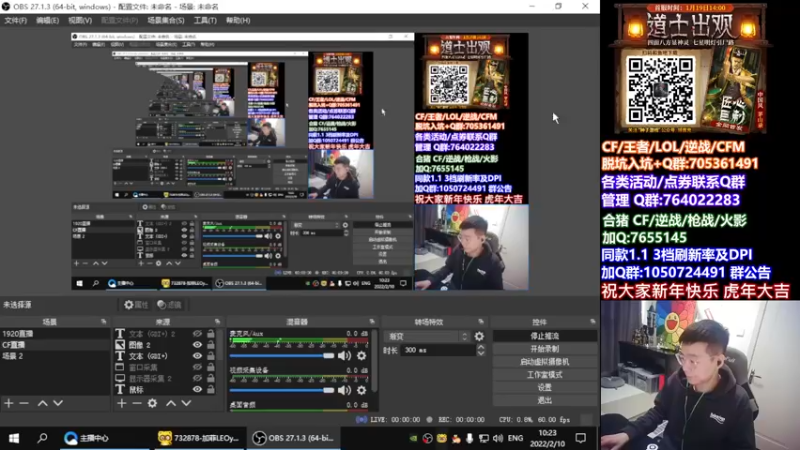Undock the 控件 panel using its header icon

click(592, 322)
